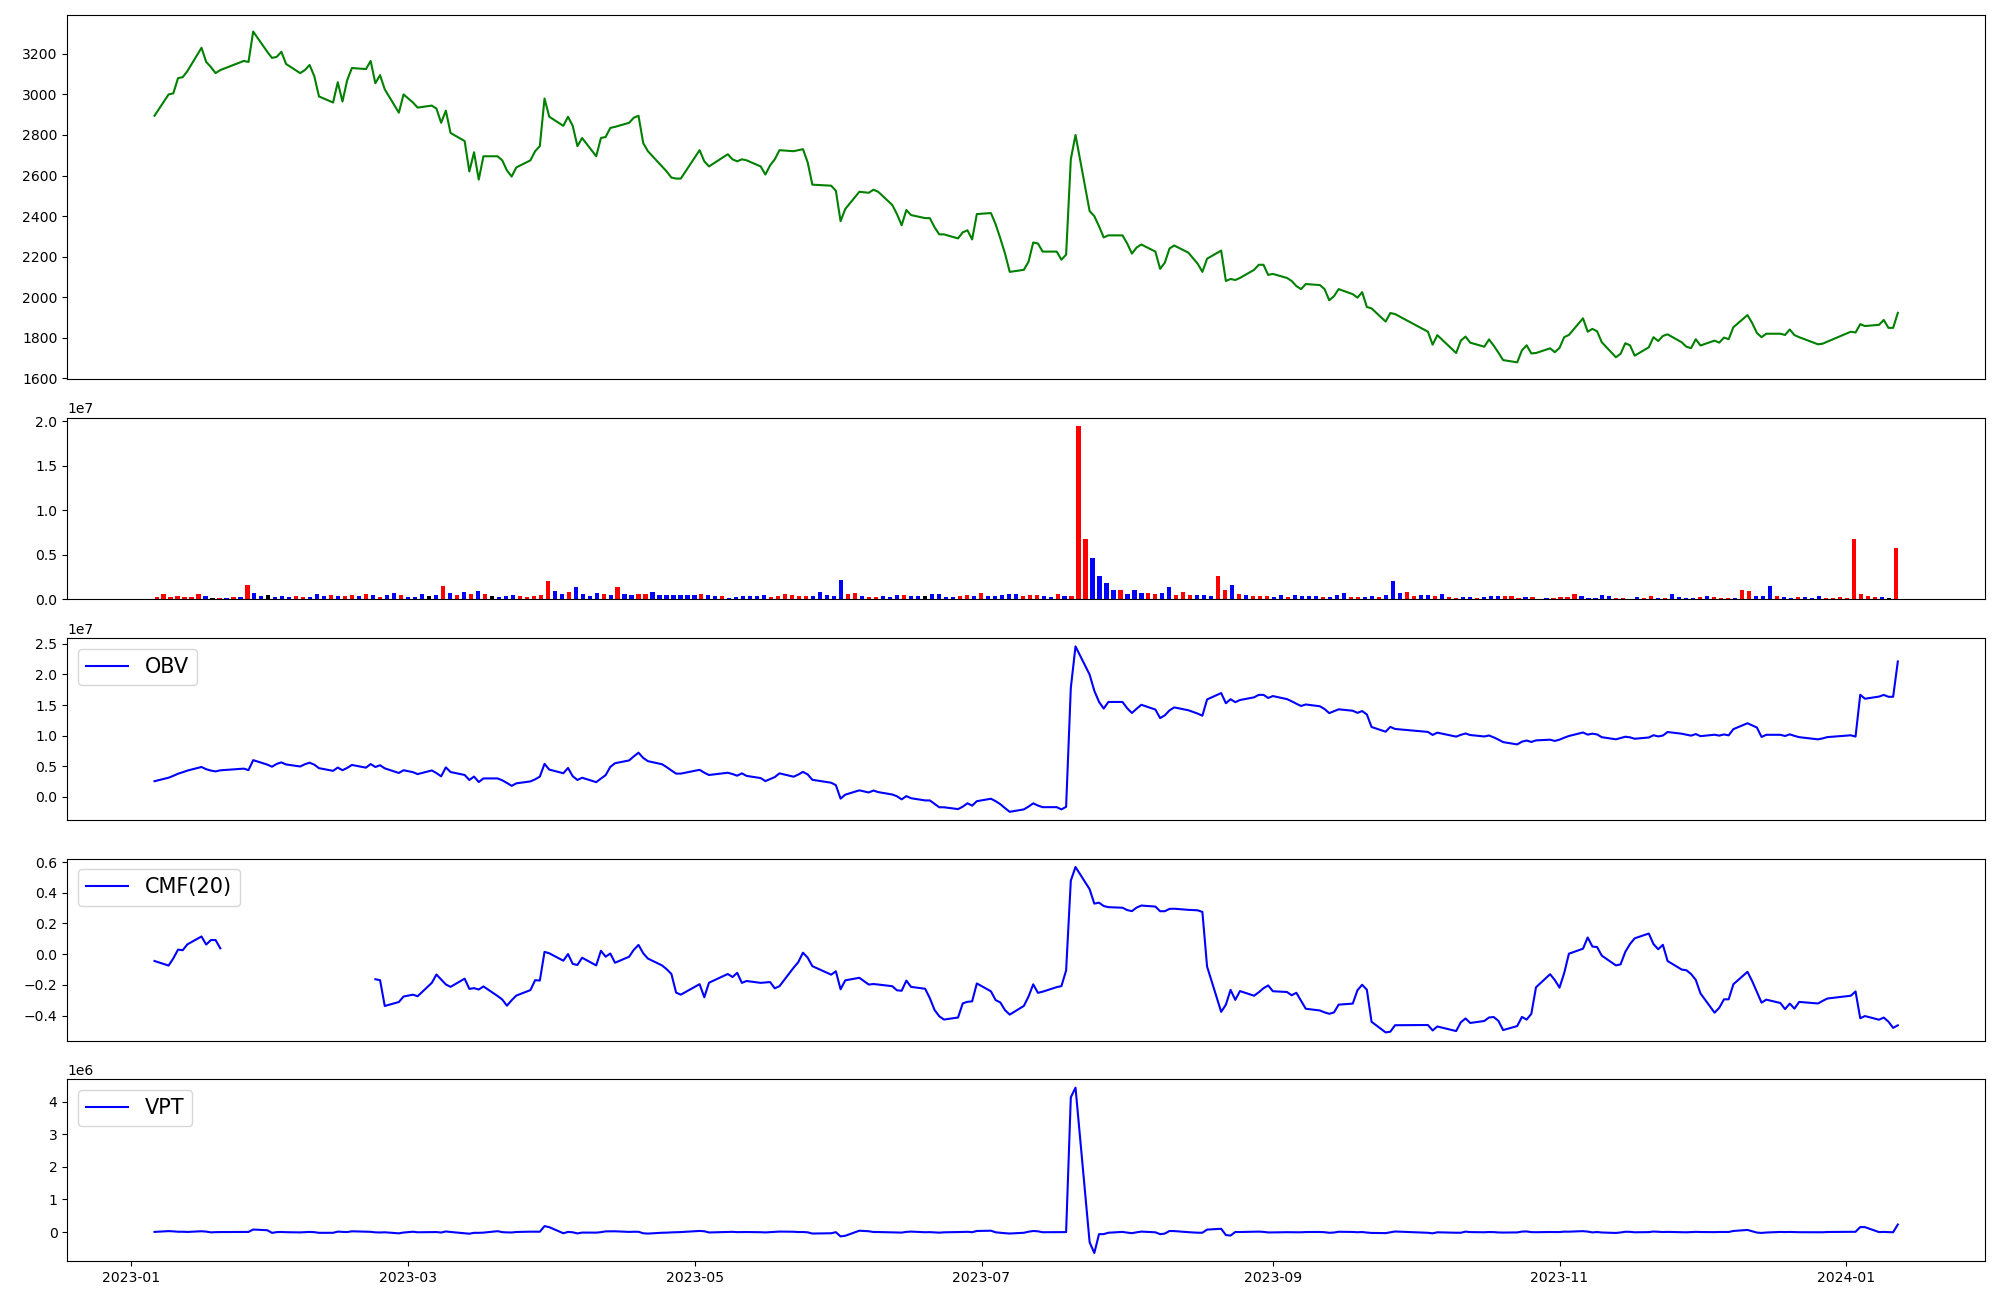Image resolution: width=2000 pixels, height=1300 pixels.
Task: Click the 3200 price axis tick label
Action: pyautogui.click(x=40, y=54)
